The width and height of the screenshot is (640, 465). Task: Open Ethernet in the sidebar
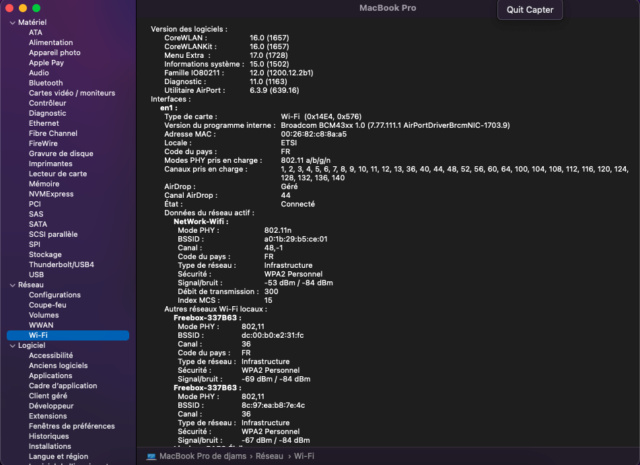[44, 123]
